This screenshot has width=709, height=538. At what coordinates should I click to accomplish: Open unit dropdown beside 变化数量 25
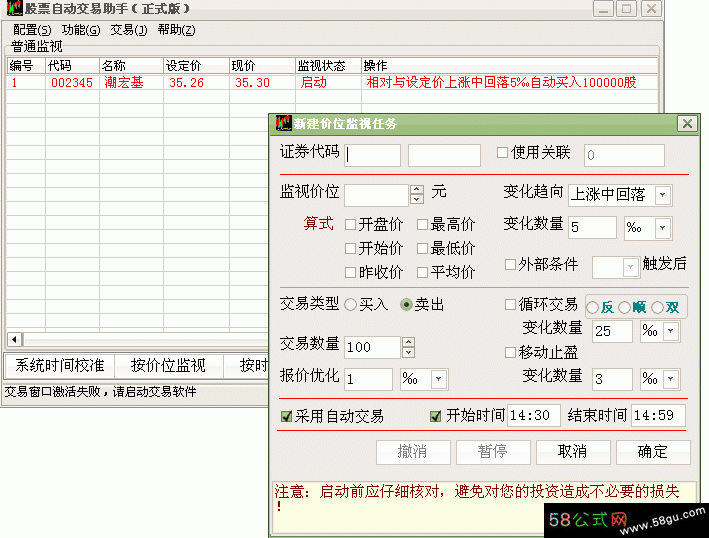pyautogui.click(x=671, y=331)
